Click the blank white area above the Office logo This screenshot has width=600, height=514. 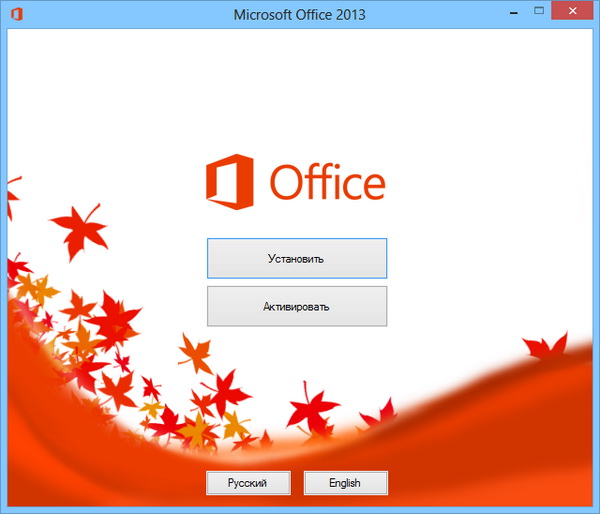click(300, 90)
